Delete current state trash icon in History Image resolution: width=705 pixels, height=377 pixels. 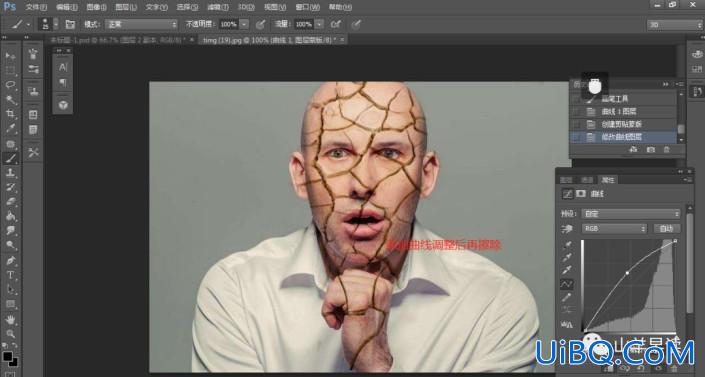(667, 149)
